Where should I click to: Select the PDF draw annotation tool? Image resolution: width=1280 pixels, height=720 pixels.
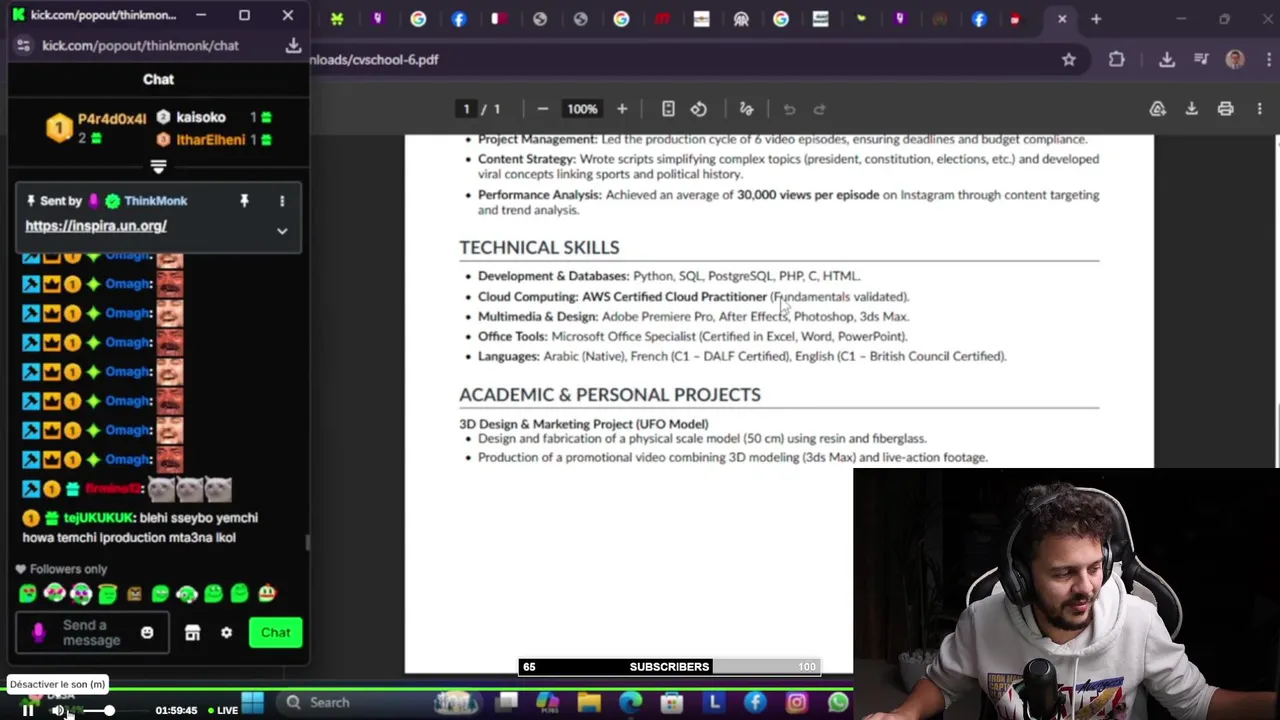point(746,109)
